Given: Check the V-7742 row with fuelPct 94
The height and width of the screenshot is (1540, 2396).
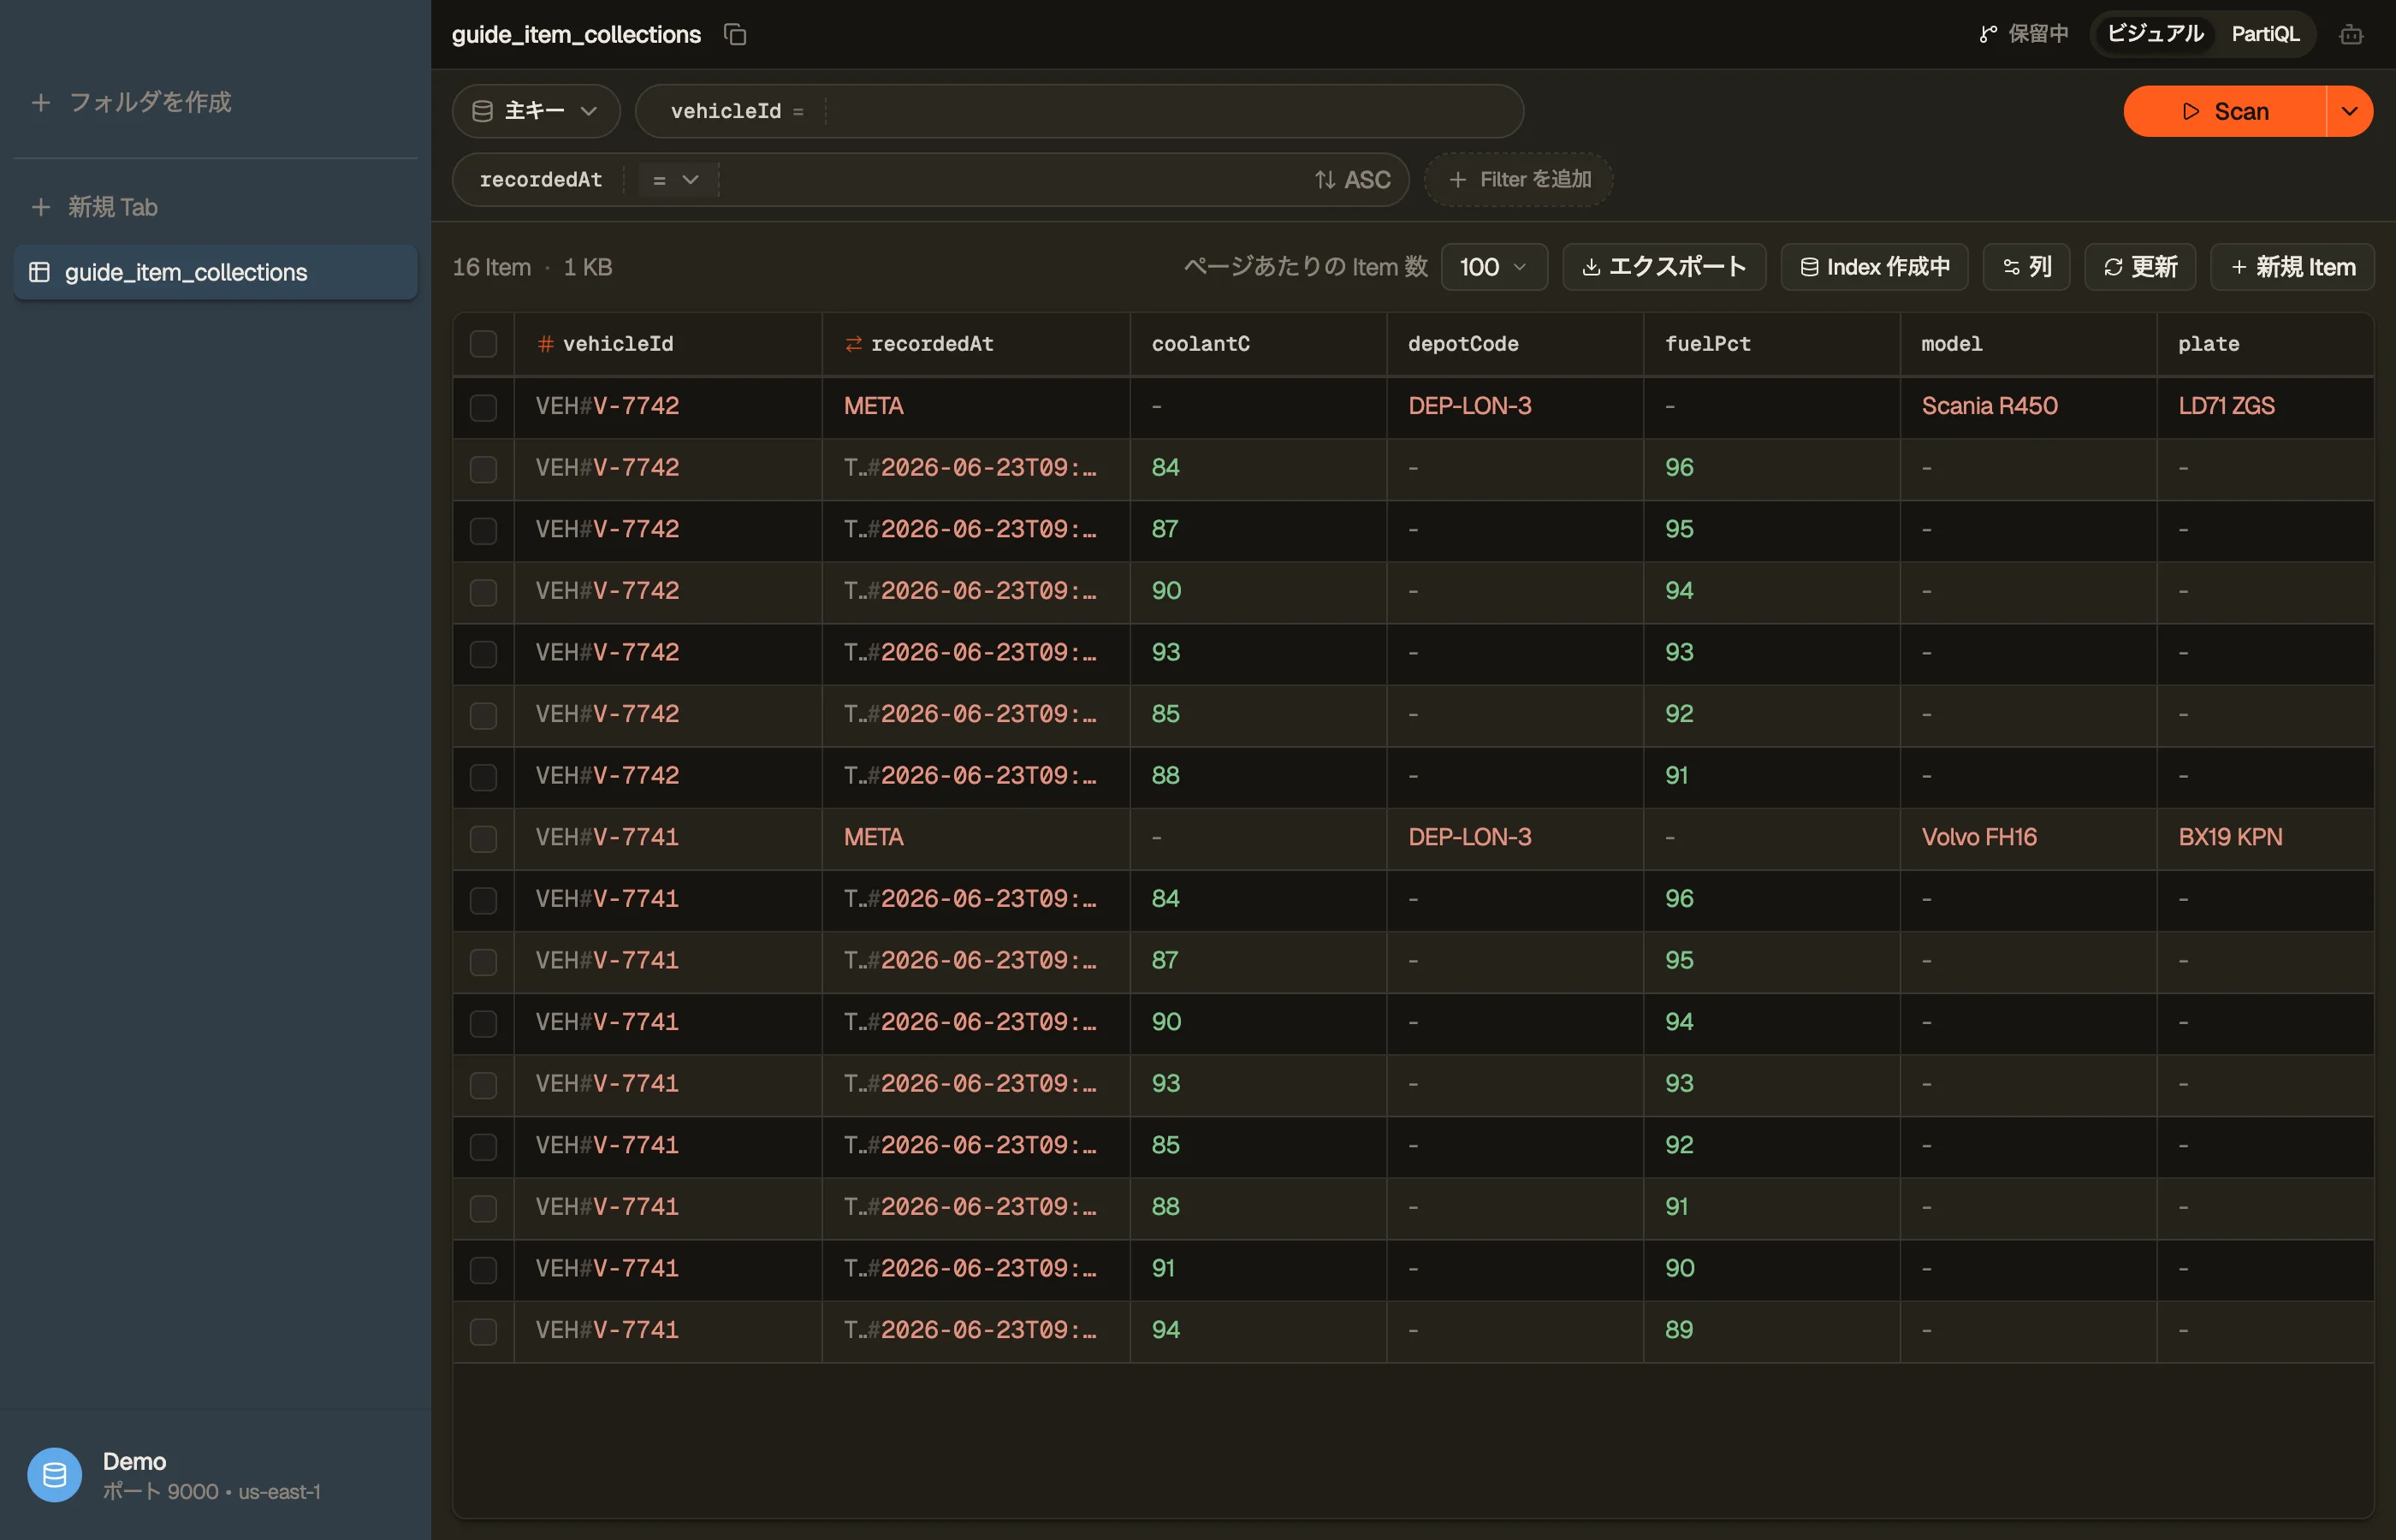Looking at the screenshot, I should point(483,592).
